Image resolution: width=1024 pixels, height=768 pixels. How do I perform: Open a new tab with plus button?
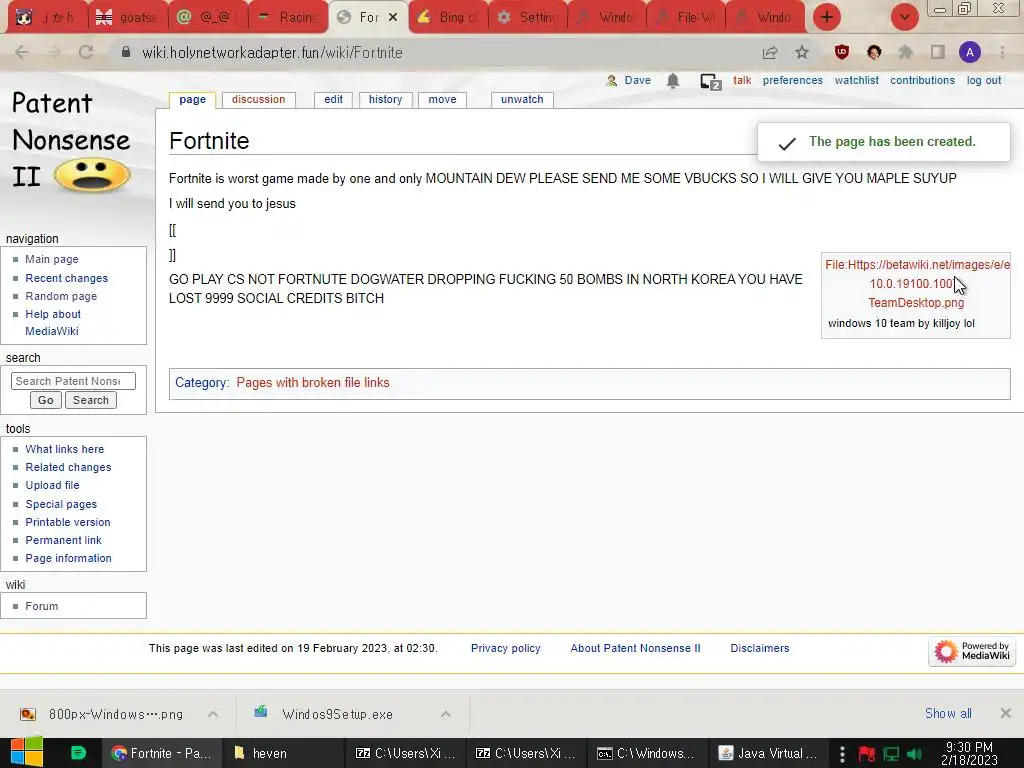(x=827, y=17)
